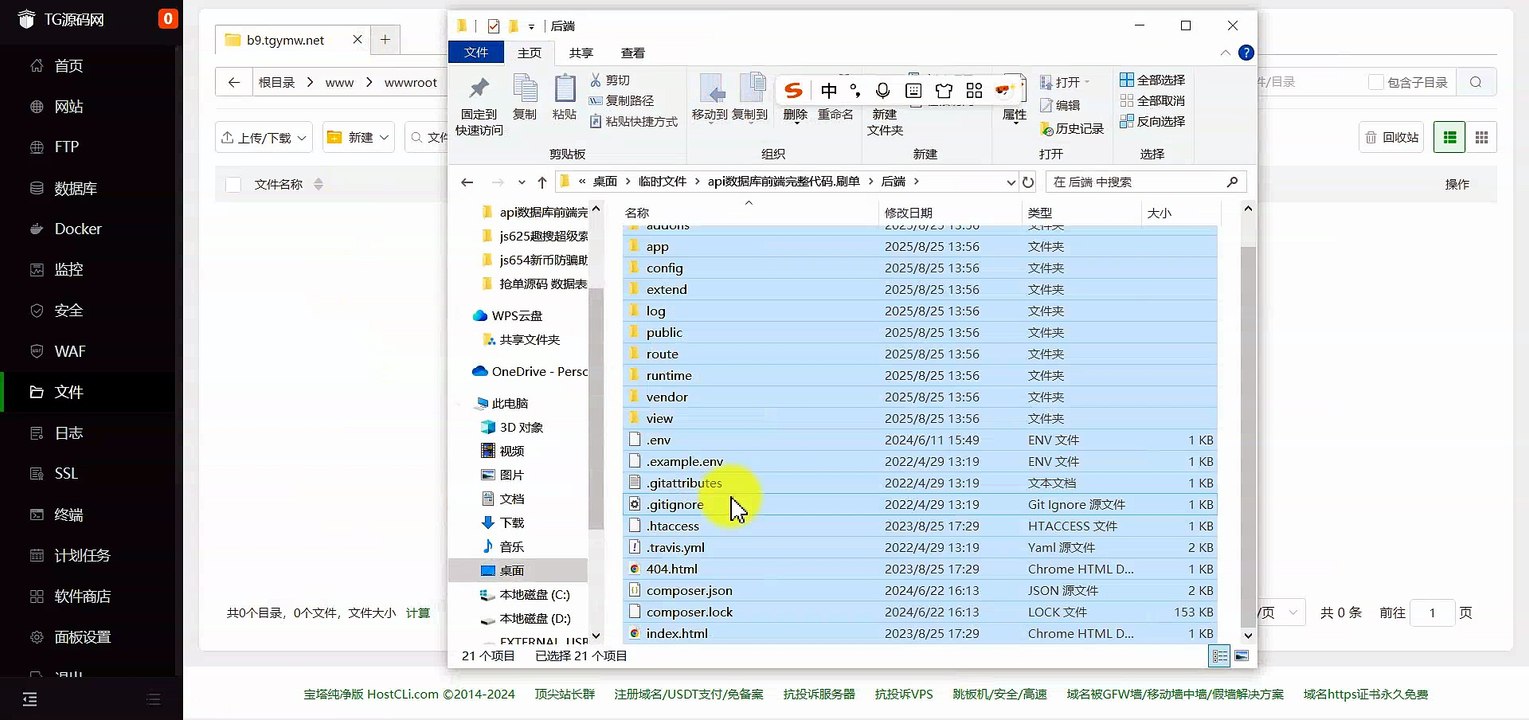
Task: Click the Explorer up-directory arrow
Action: point(542,182)
